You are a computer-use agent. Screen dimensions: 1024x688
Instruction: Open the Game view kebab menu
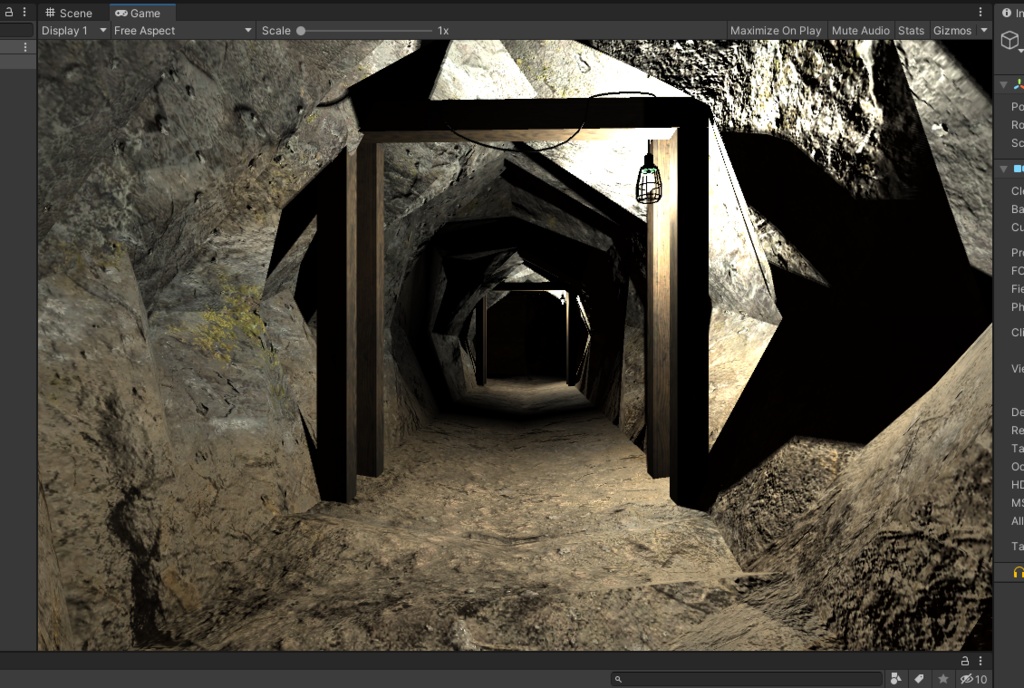coord(980,13)
